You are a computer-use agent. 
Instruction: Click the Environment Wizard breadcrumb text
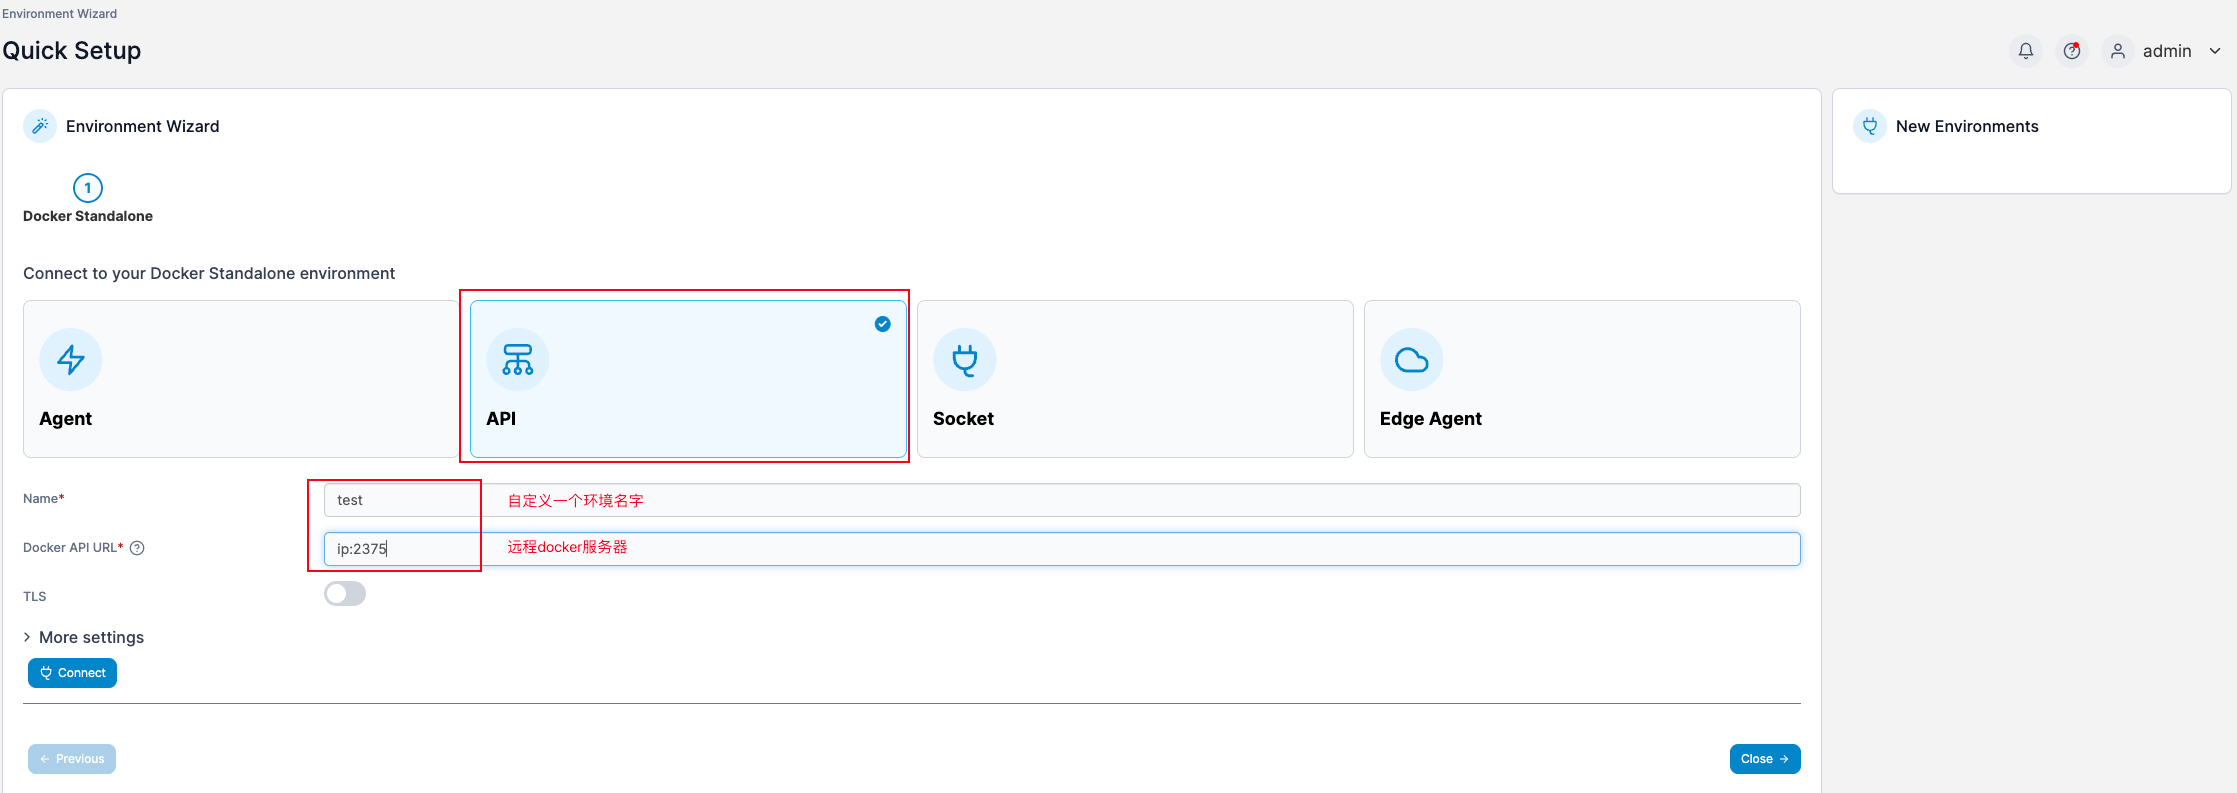click(x=60, y=14)
